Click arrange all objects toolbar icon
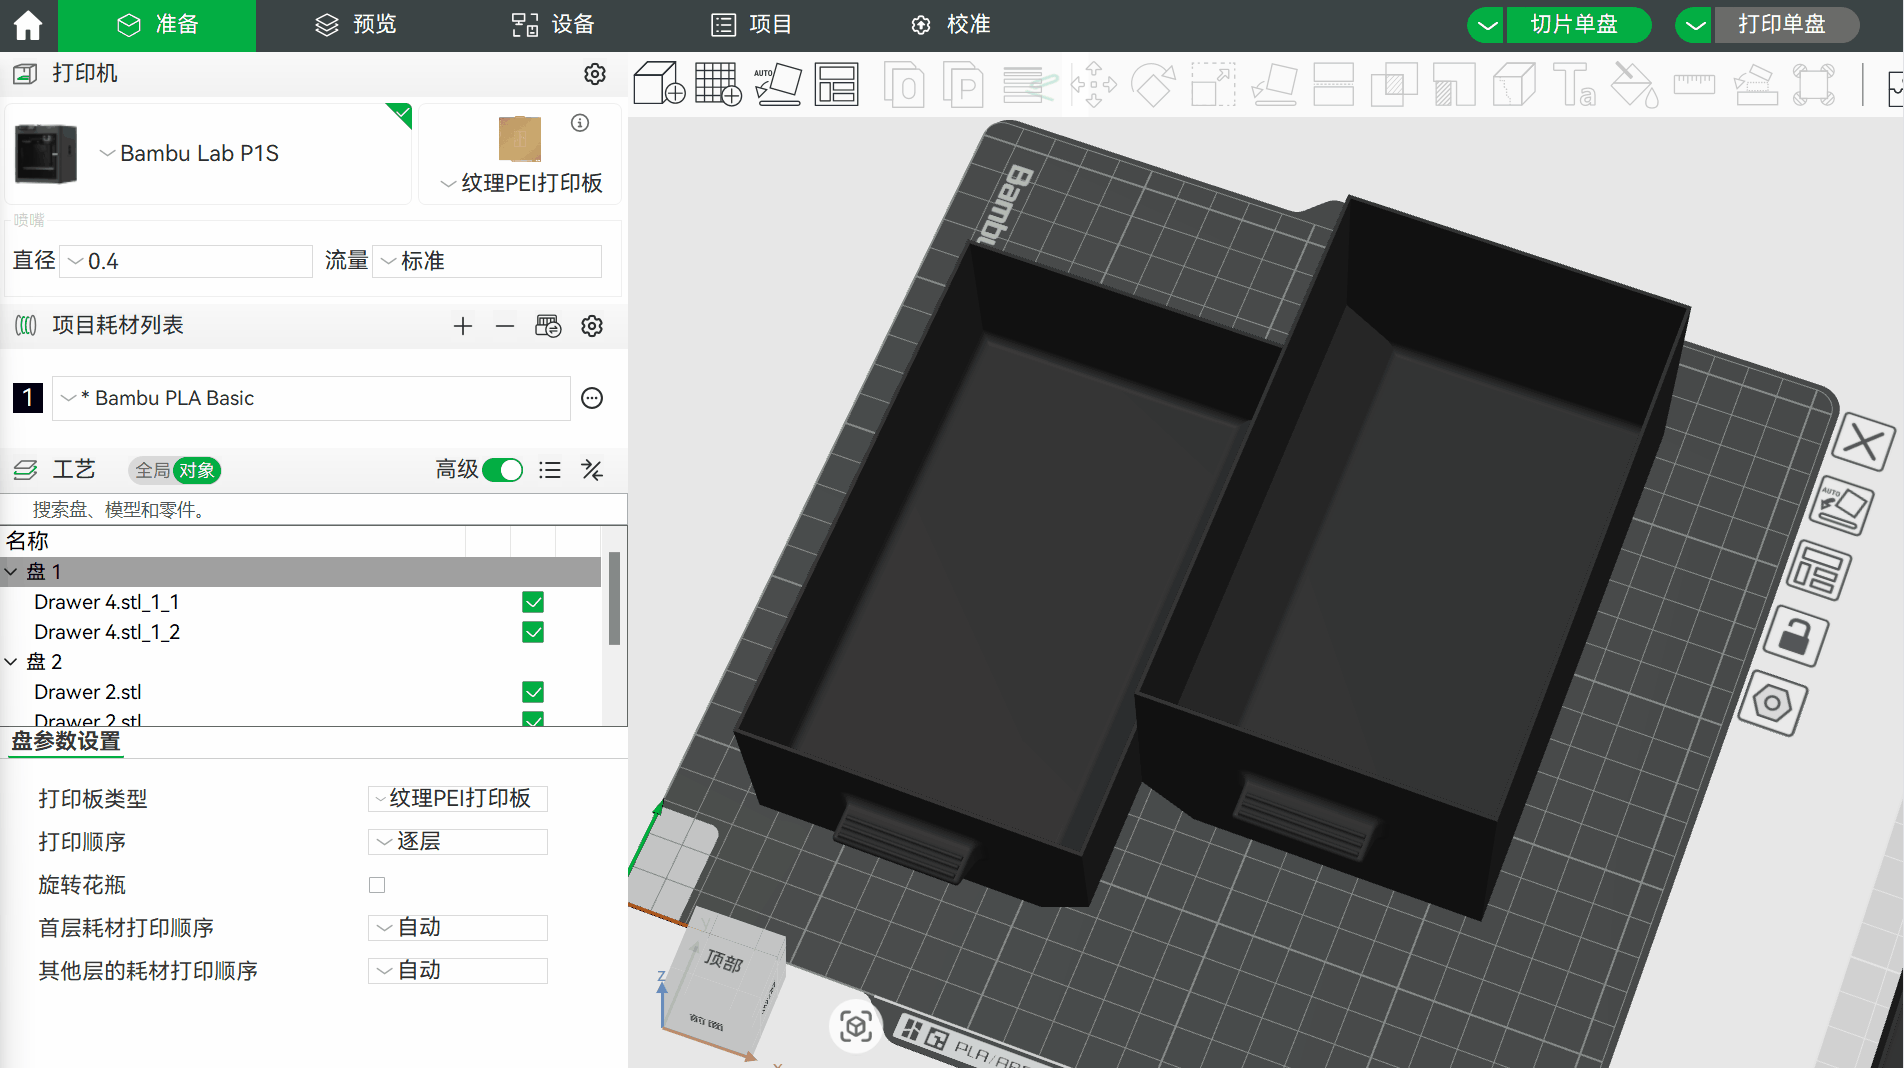The width and height of the screenshot is (1904, 1068). pyautogui.click(x=836, y=84)
